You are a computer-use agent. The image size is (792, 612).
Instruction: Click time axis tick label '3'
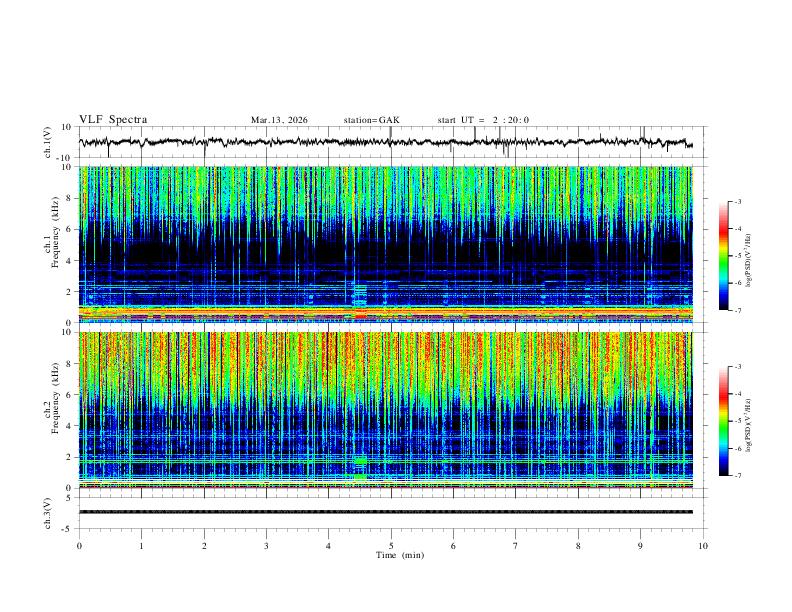click(x=266, y=546)
